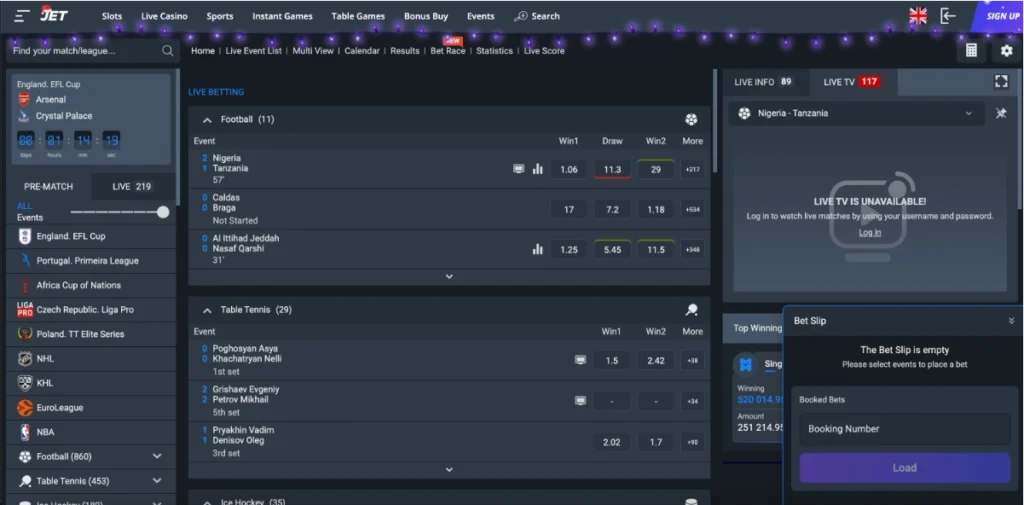Click the magnifier in match search box
Viewport: 1024px width, 505px height.
pyautogui.click(x=168, y=50)
